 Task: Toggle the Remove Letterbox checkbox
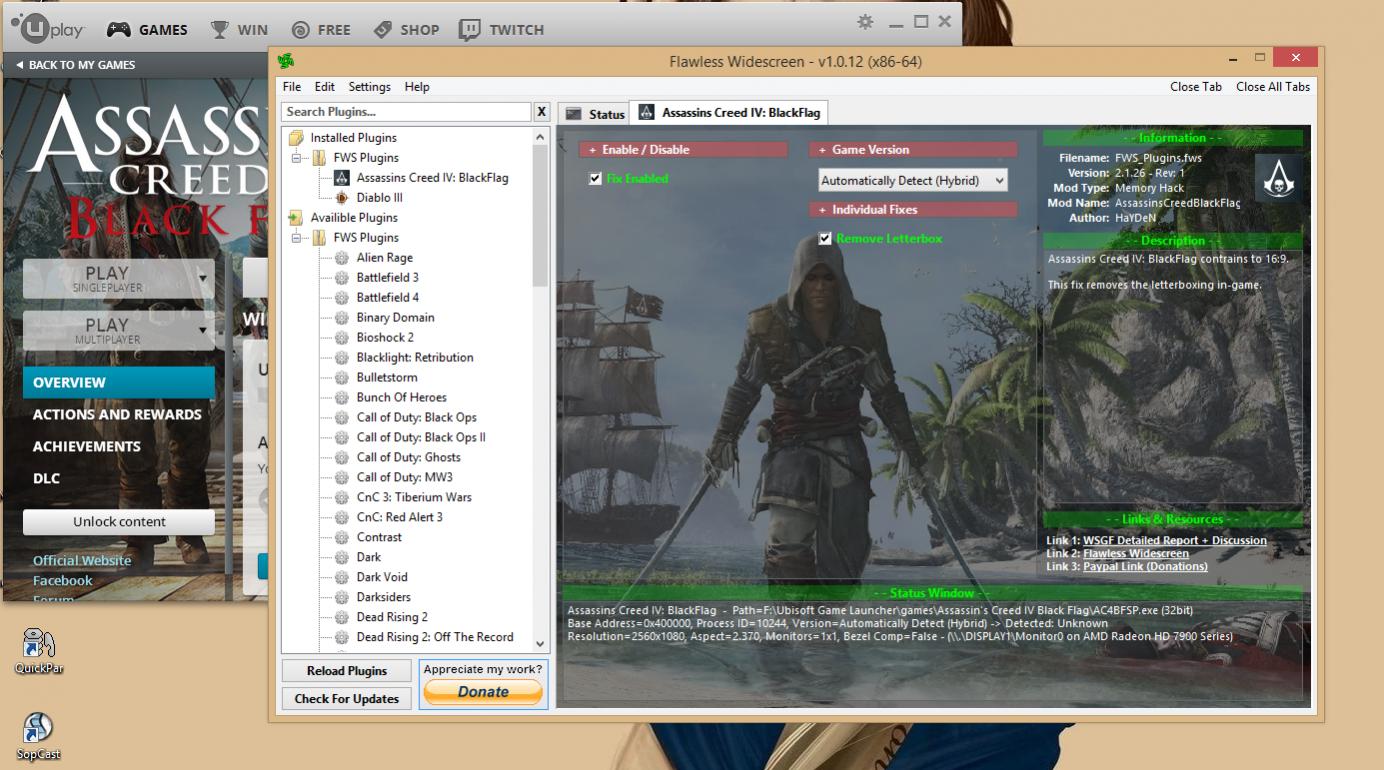[825, 239]
